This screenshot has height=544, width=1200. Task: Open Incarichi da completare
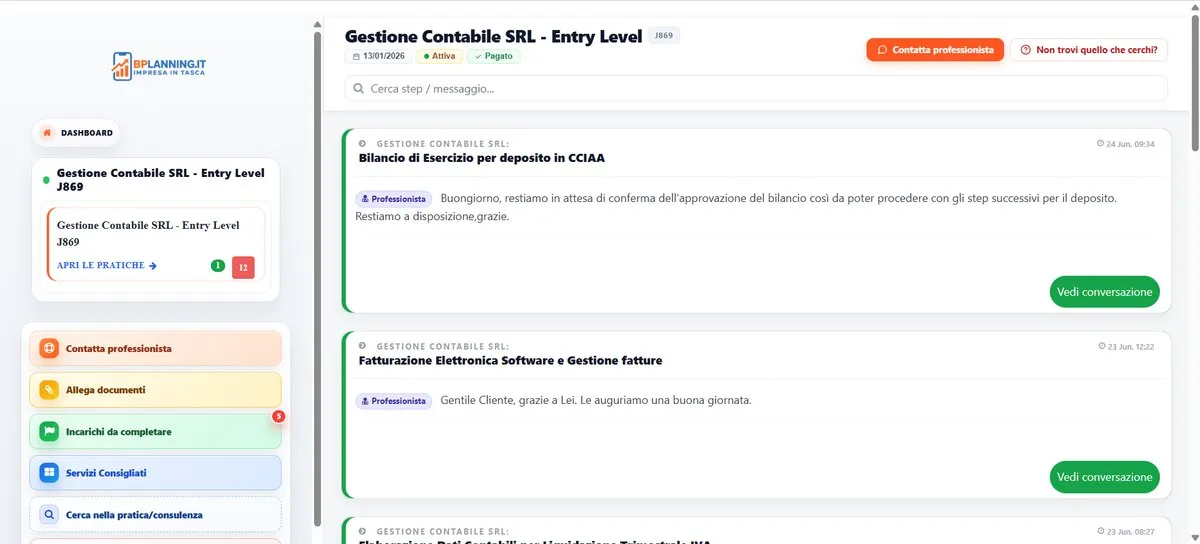click(155, 431)
